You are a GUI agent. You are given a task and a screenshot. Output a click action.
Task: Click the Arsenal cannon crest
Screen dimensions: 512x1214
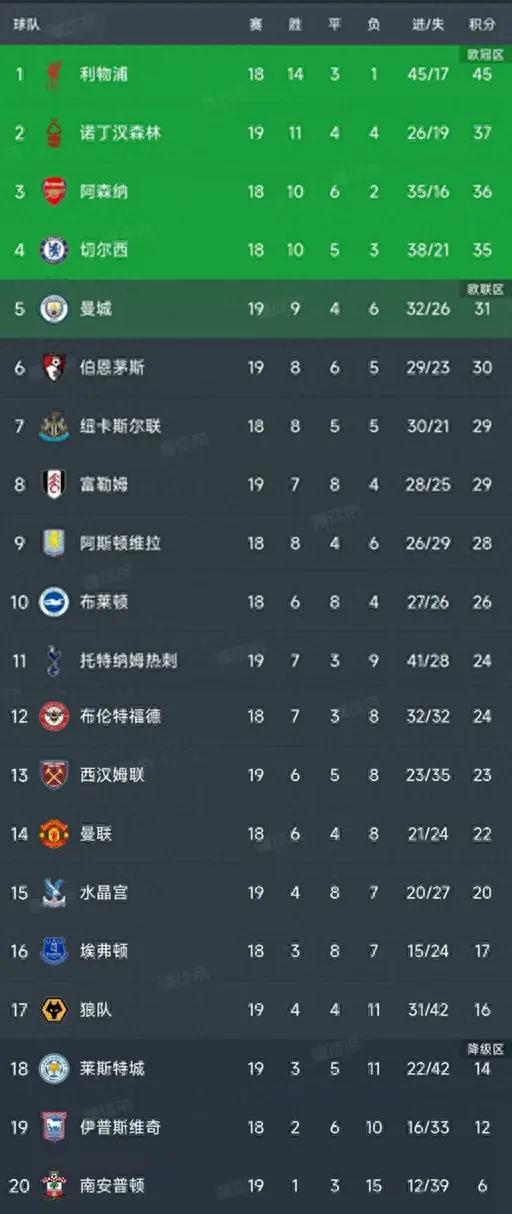click(53, 191)
